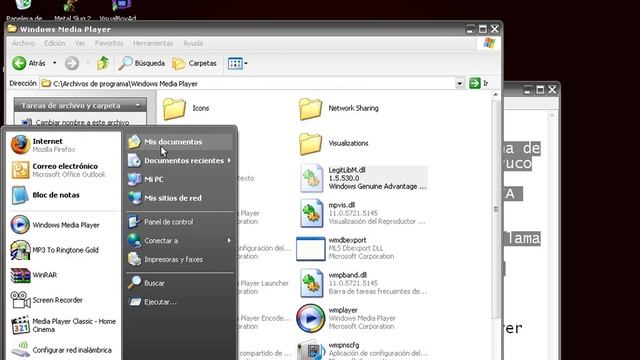Open Mis sitios de red
The height and width of the screenshot is (360, 640).
pyautogui.click(x=180, y=198)
